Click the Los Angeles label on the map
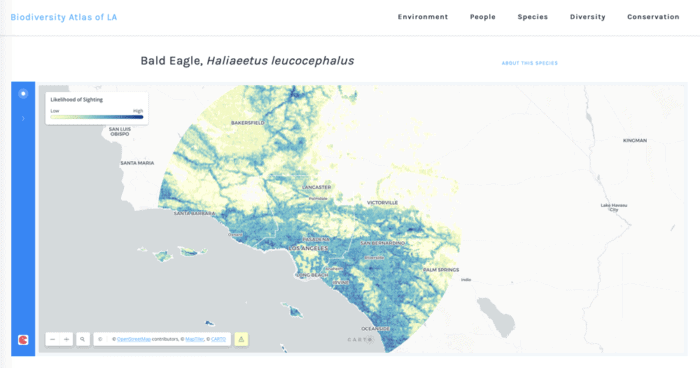 pyautogui.click(x=308, y=248)
